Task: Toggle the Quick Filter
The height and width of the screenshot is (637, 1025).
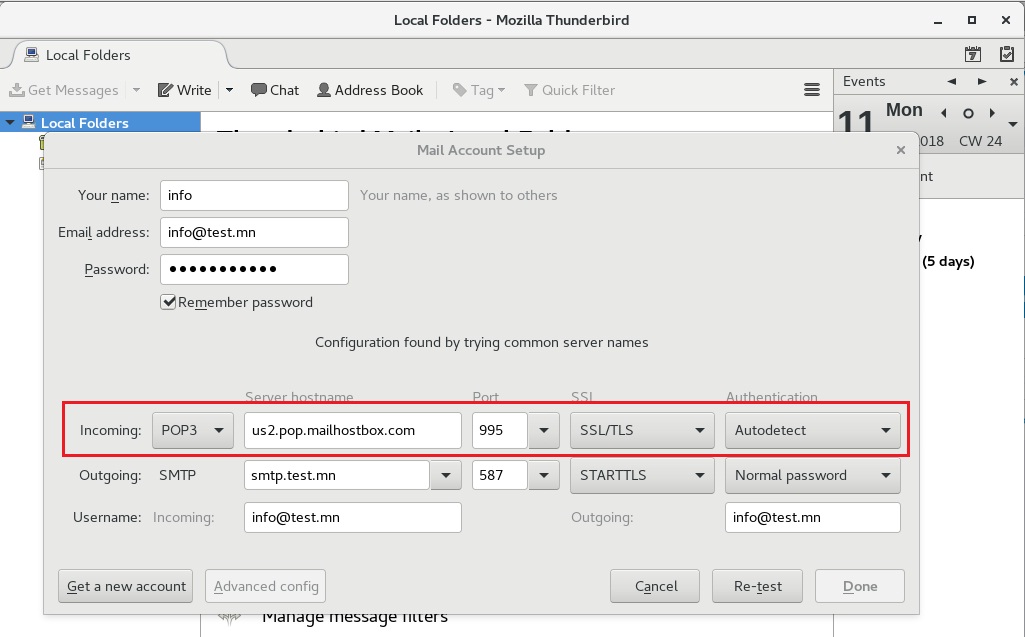Action: point(569,90)
